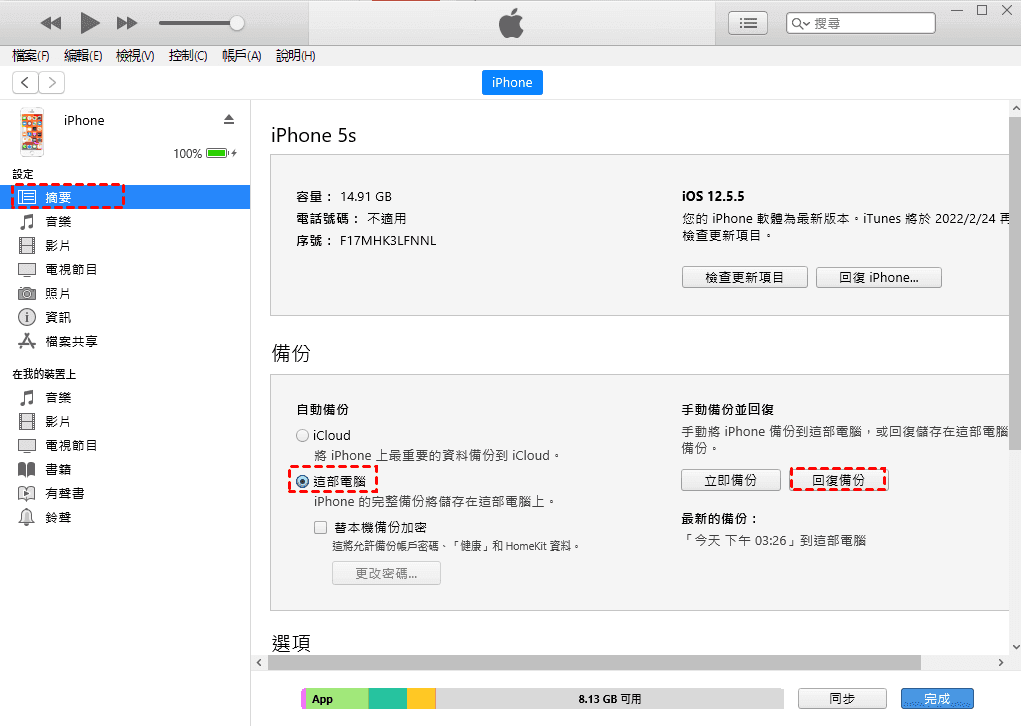Select the iCloud automatic backup radio button
This screenshot has width=1021, height=726.
click(303, 436)
